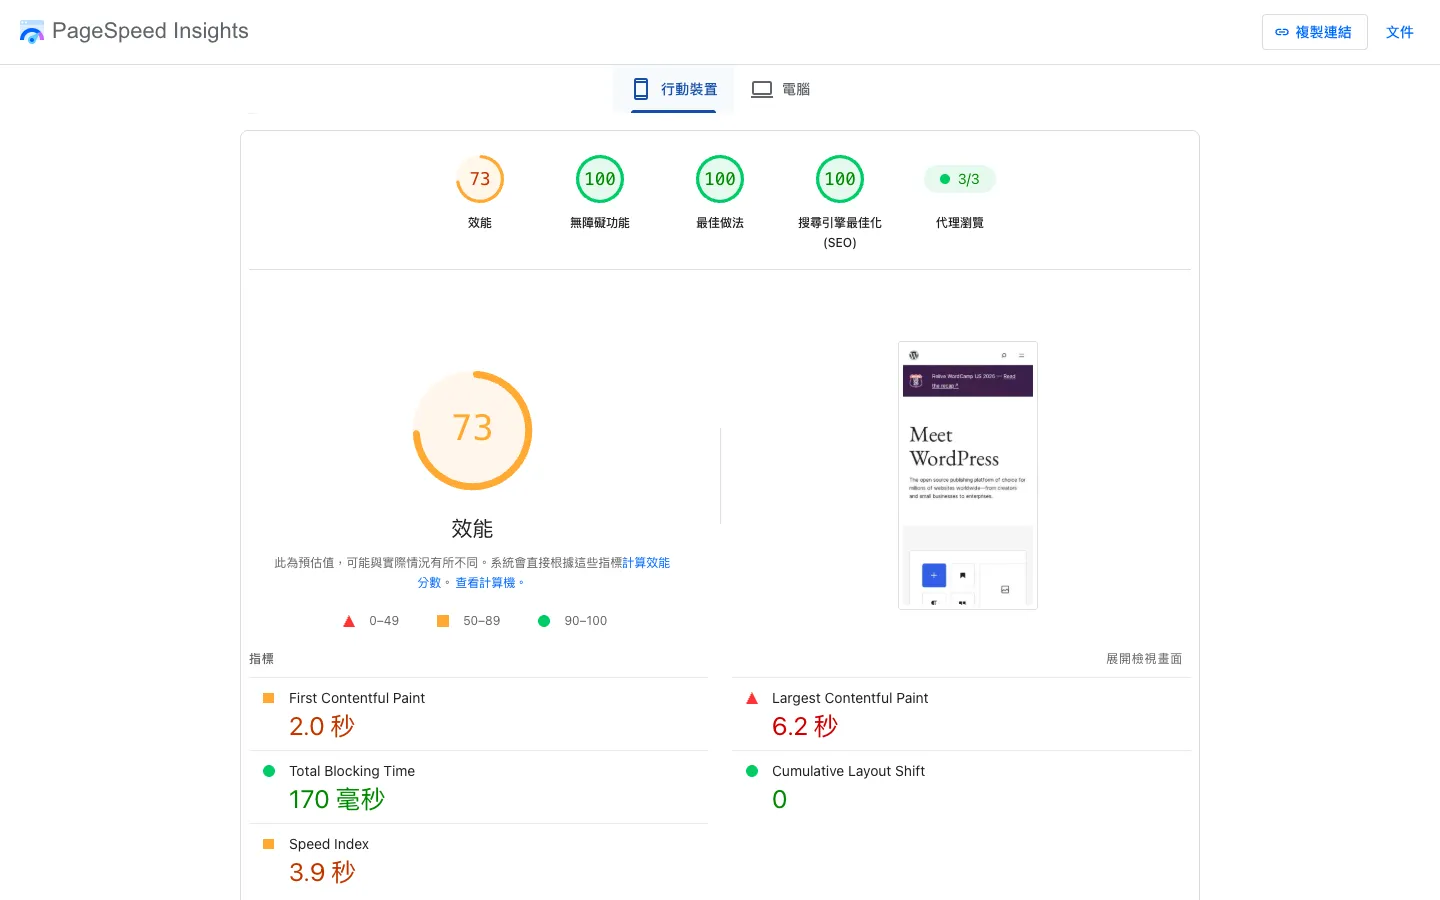
Task: Click the First Contentful Paint label
Action: coord(357,698)
